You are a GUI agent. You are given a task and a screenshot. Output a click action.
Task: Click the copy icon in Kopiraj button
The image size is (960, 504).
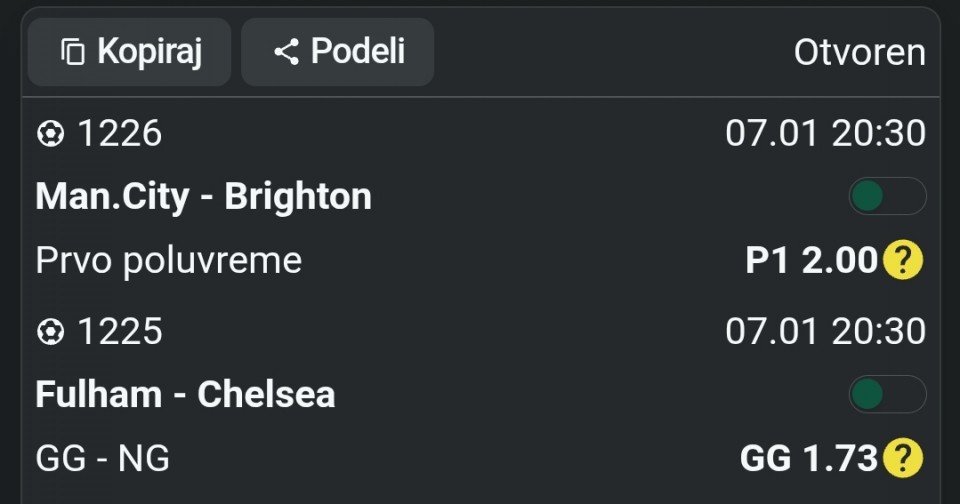73,52
